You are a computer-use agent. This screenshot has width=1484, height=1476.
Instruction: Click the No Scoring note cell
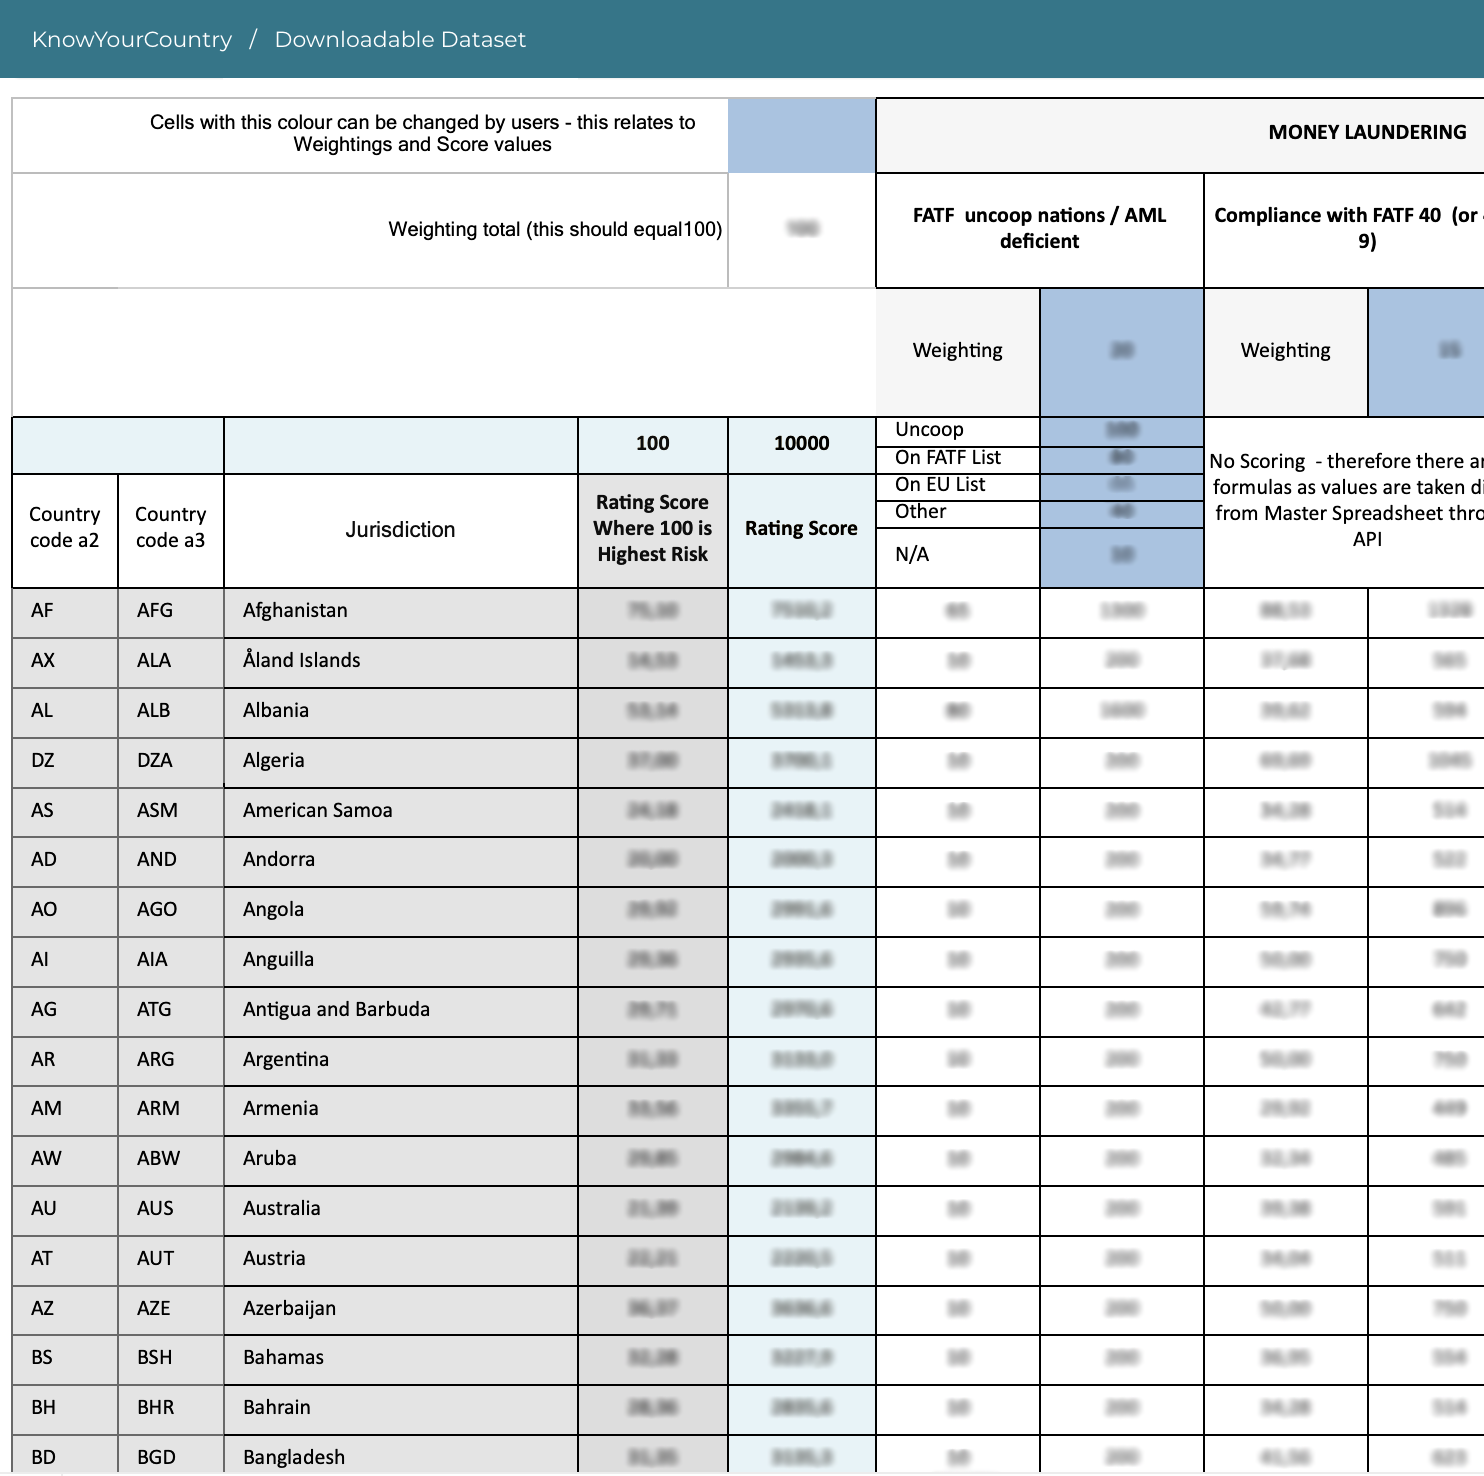1345,502
